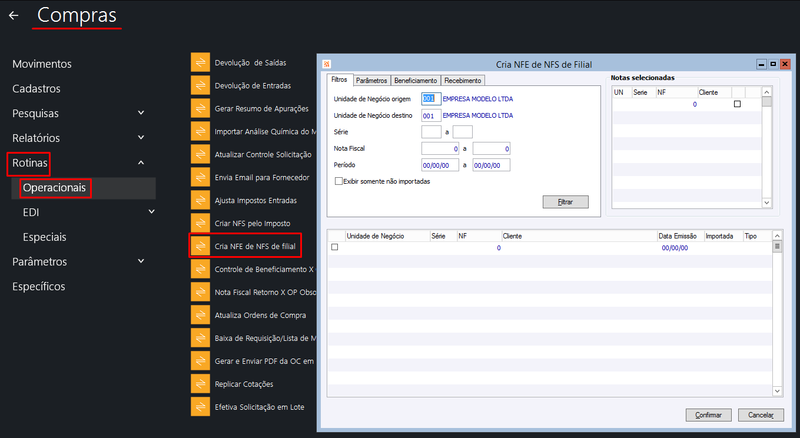
Task: Expand the Parâmetros menu chevron
Action: [141, 261]
